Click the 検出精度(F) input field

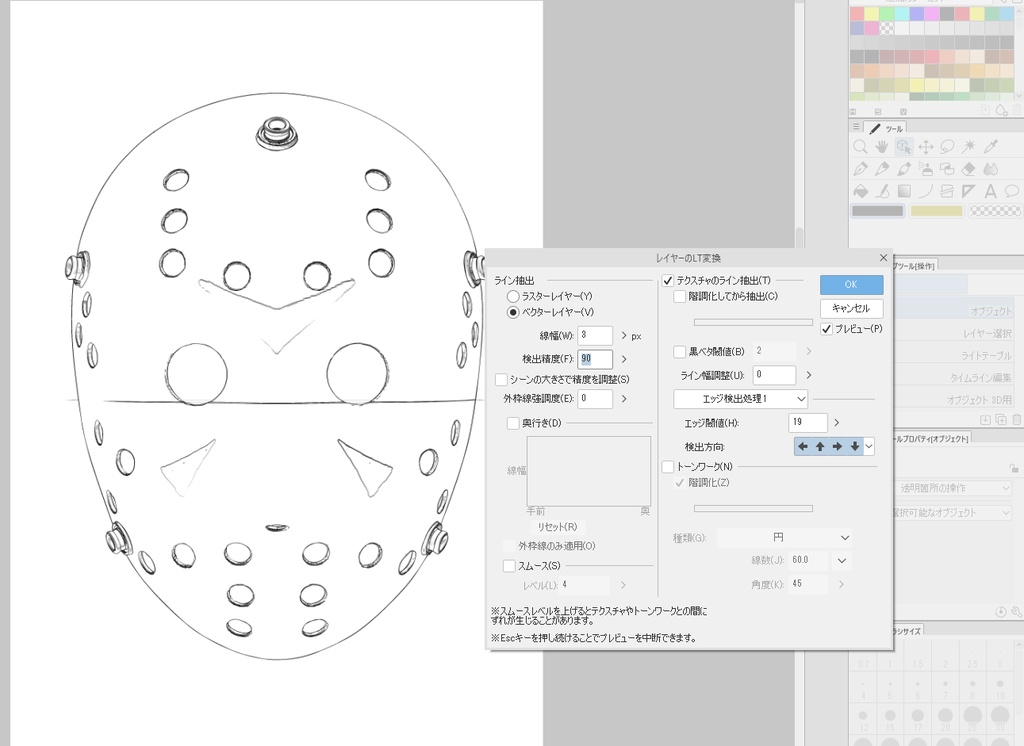point(595,359)
